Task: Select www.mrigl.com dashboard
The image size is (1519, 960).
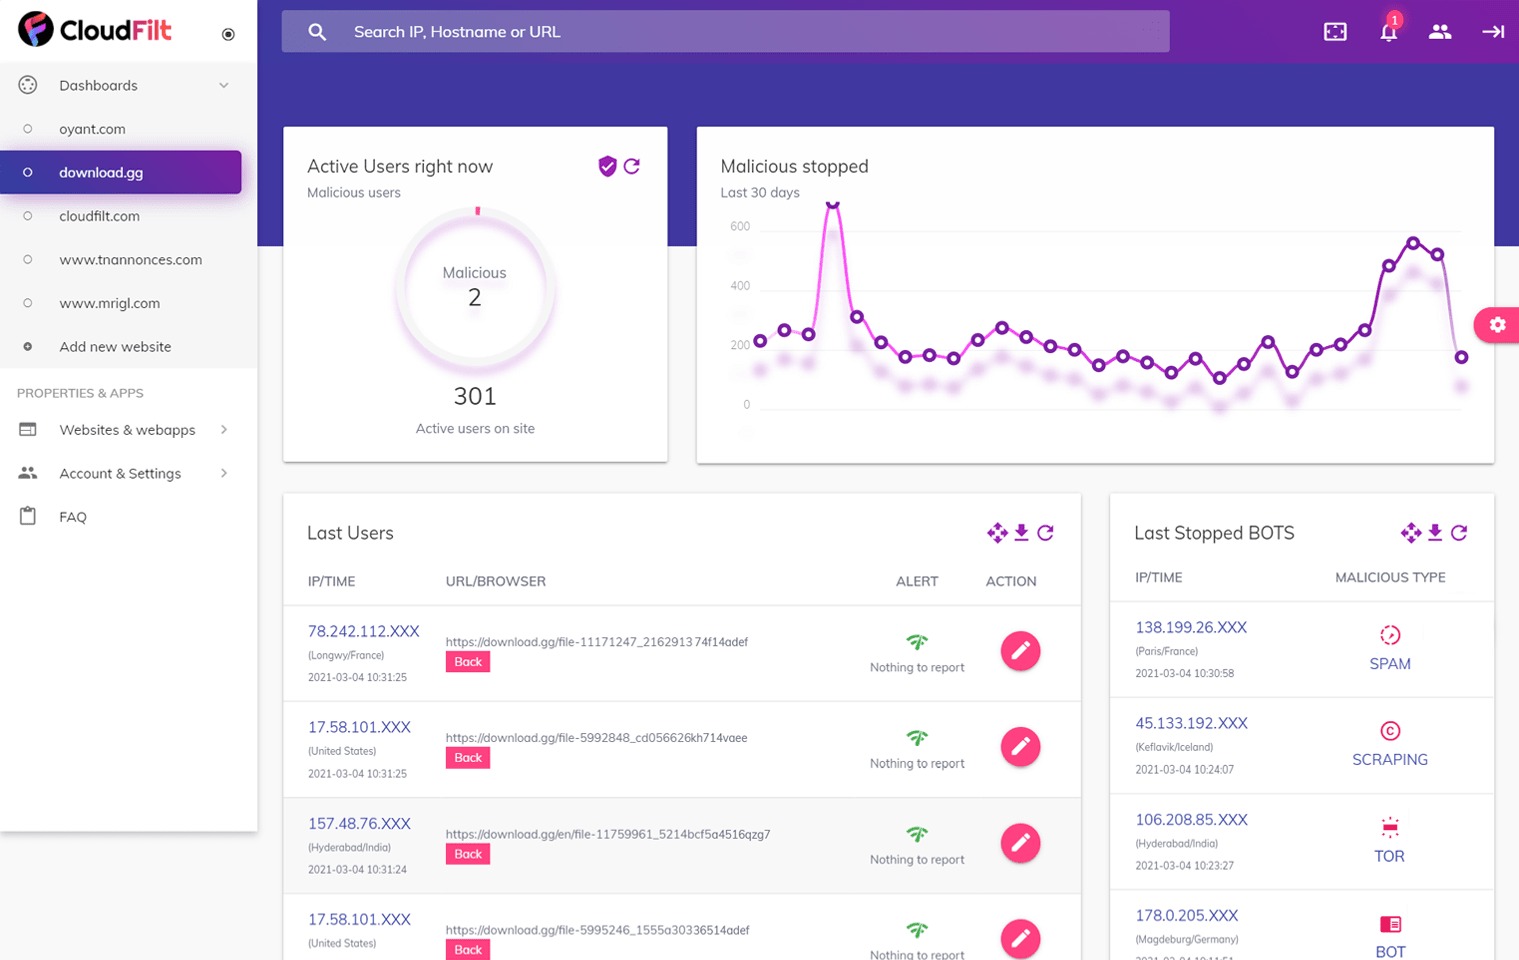Action: 109,303
